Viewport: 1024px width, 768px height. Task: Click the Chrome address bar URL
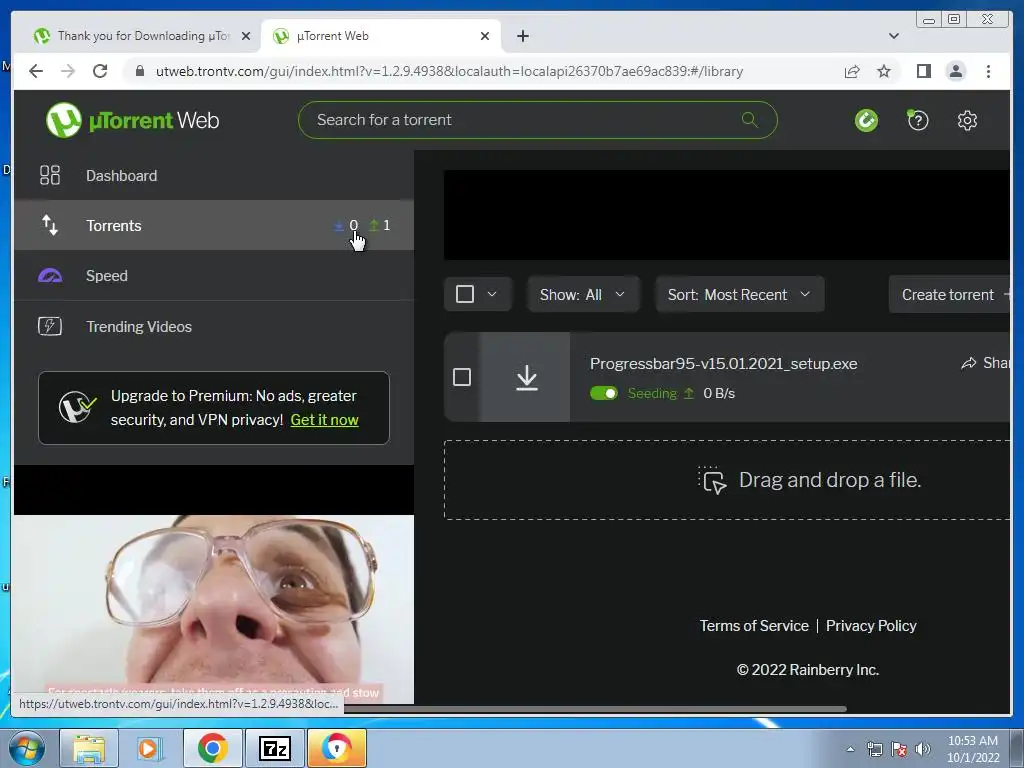pos(449,71)
